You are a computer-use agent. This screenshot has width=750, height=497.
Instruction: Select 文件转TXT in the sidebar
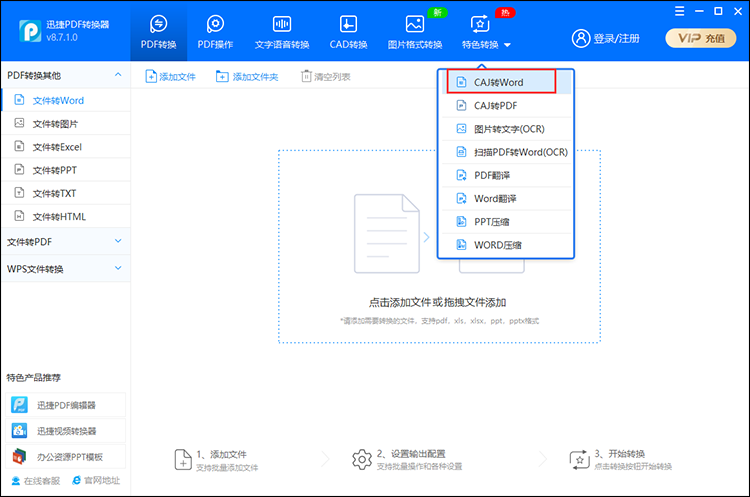pyautogui.click(x=66, y=193)
